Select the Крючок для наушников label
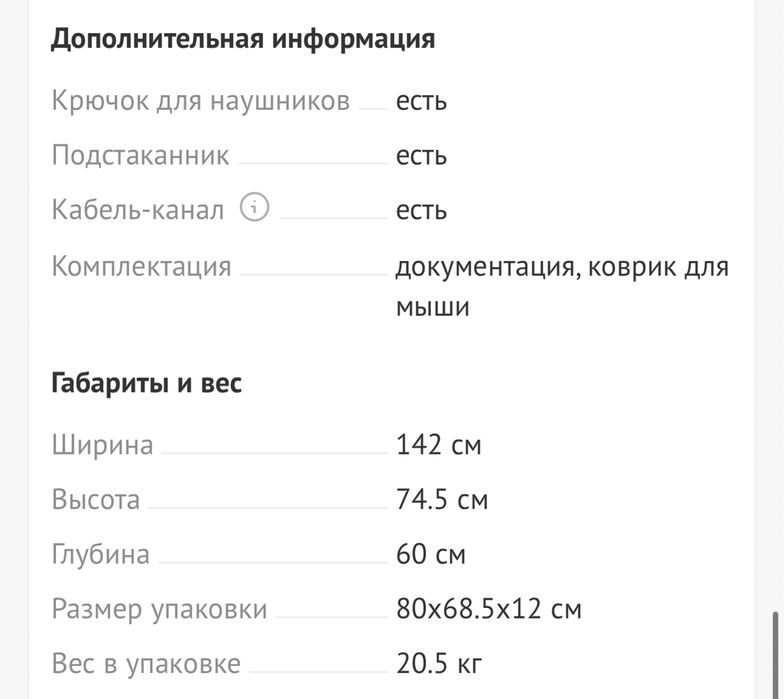Image resolution: width=784 pixels, height=699 pixels. [x=200, y=101]
